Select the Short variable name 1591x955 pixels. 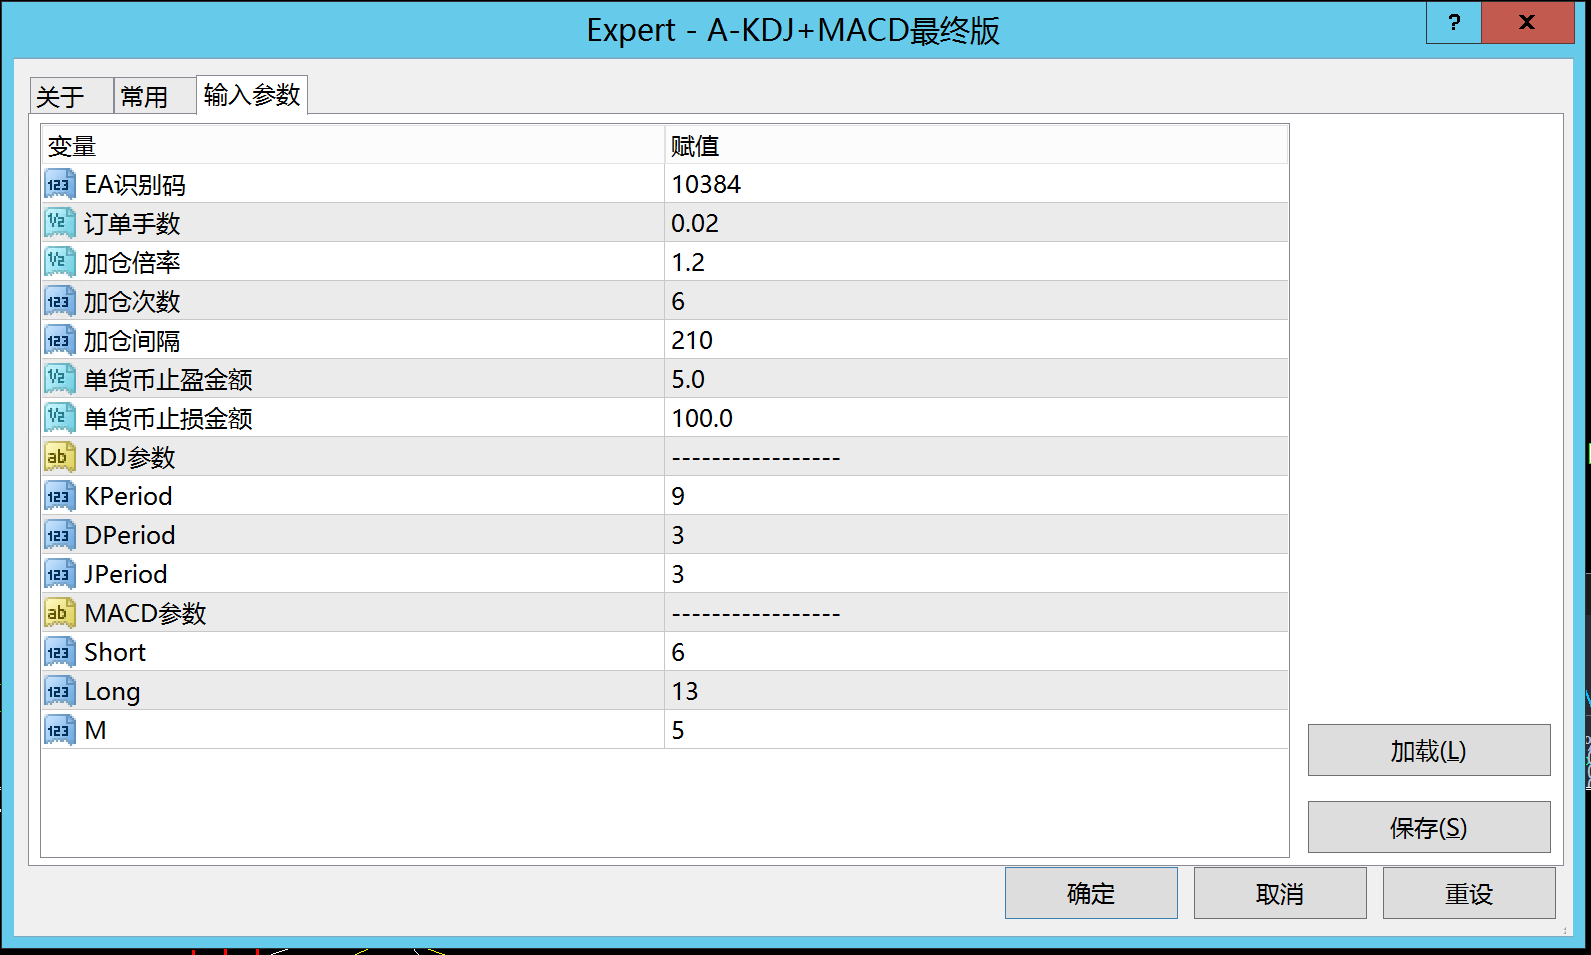[115, 652]
